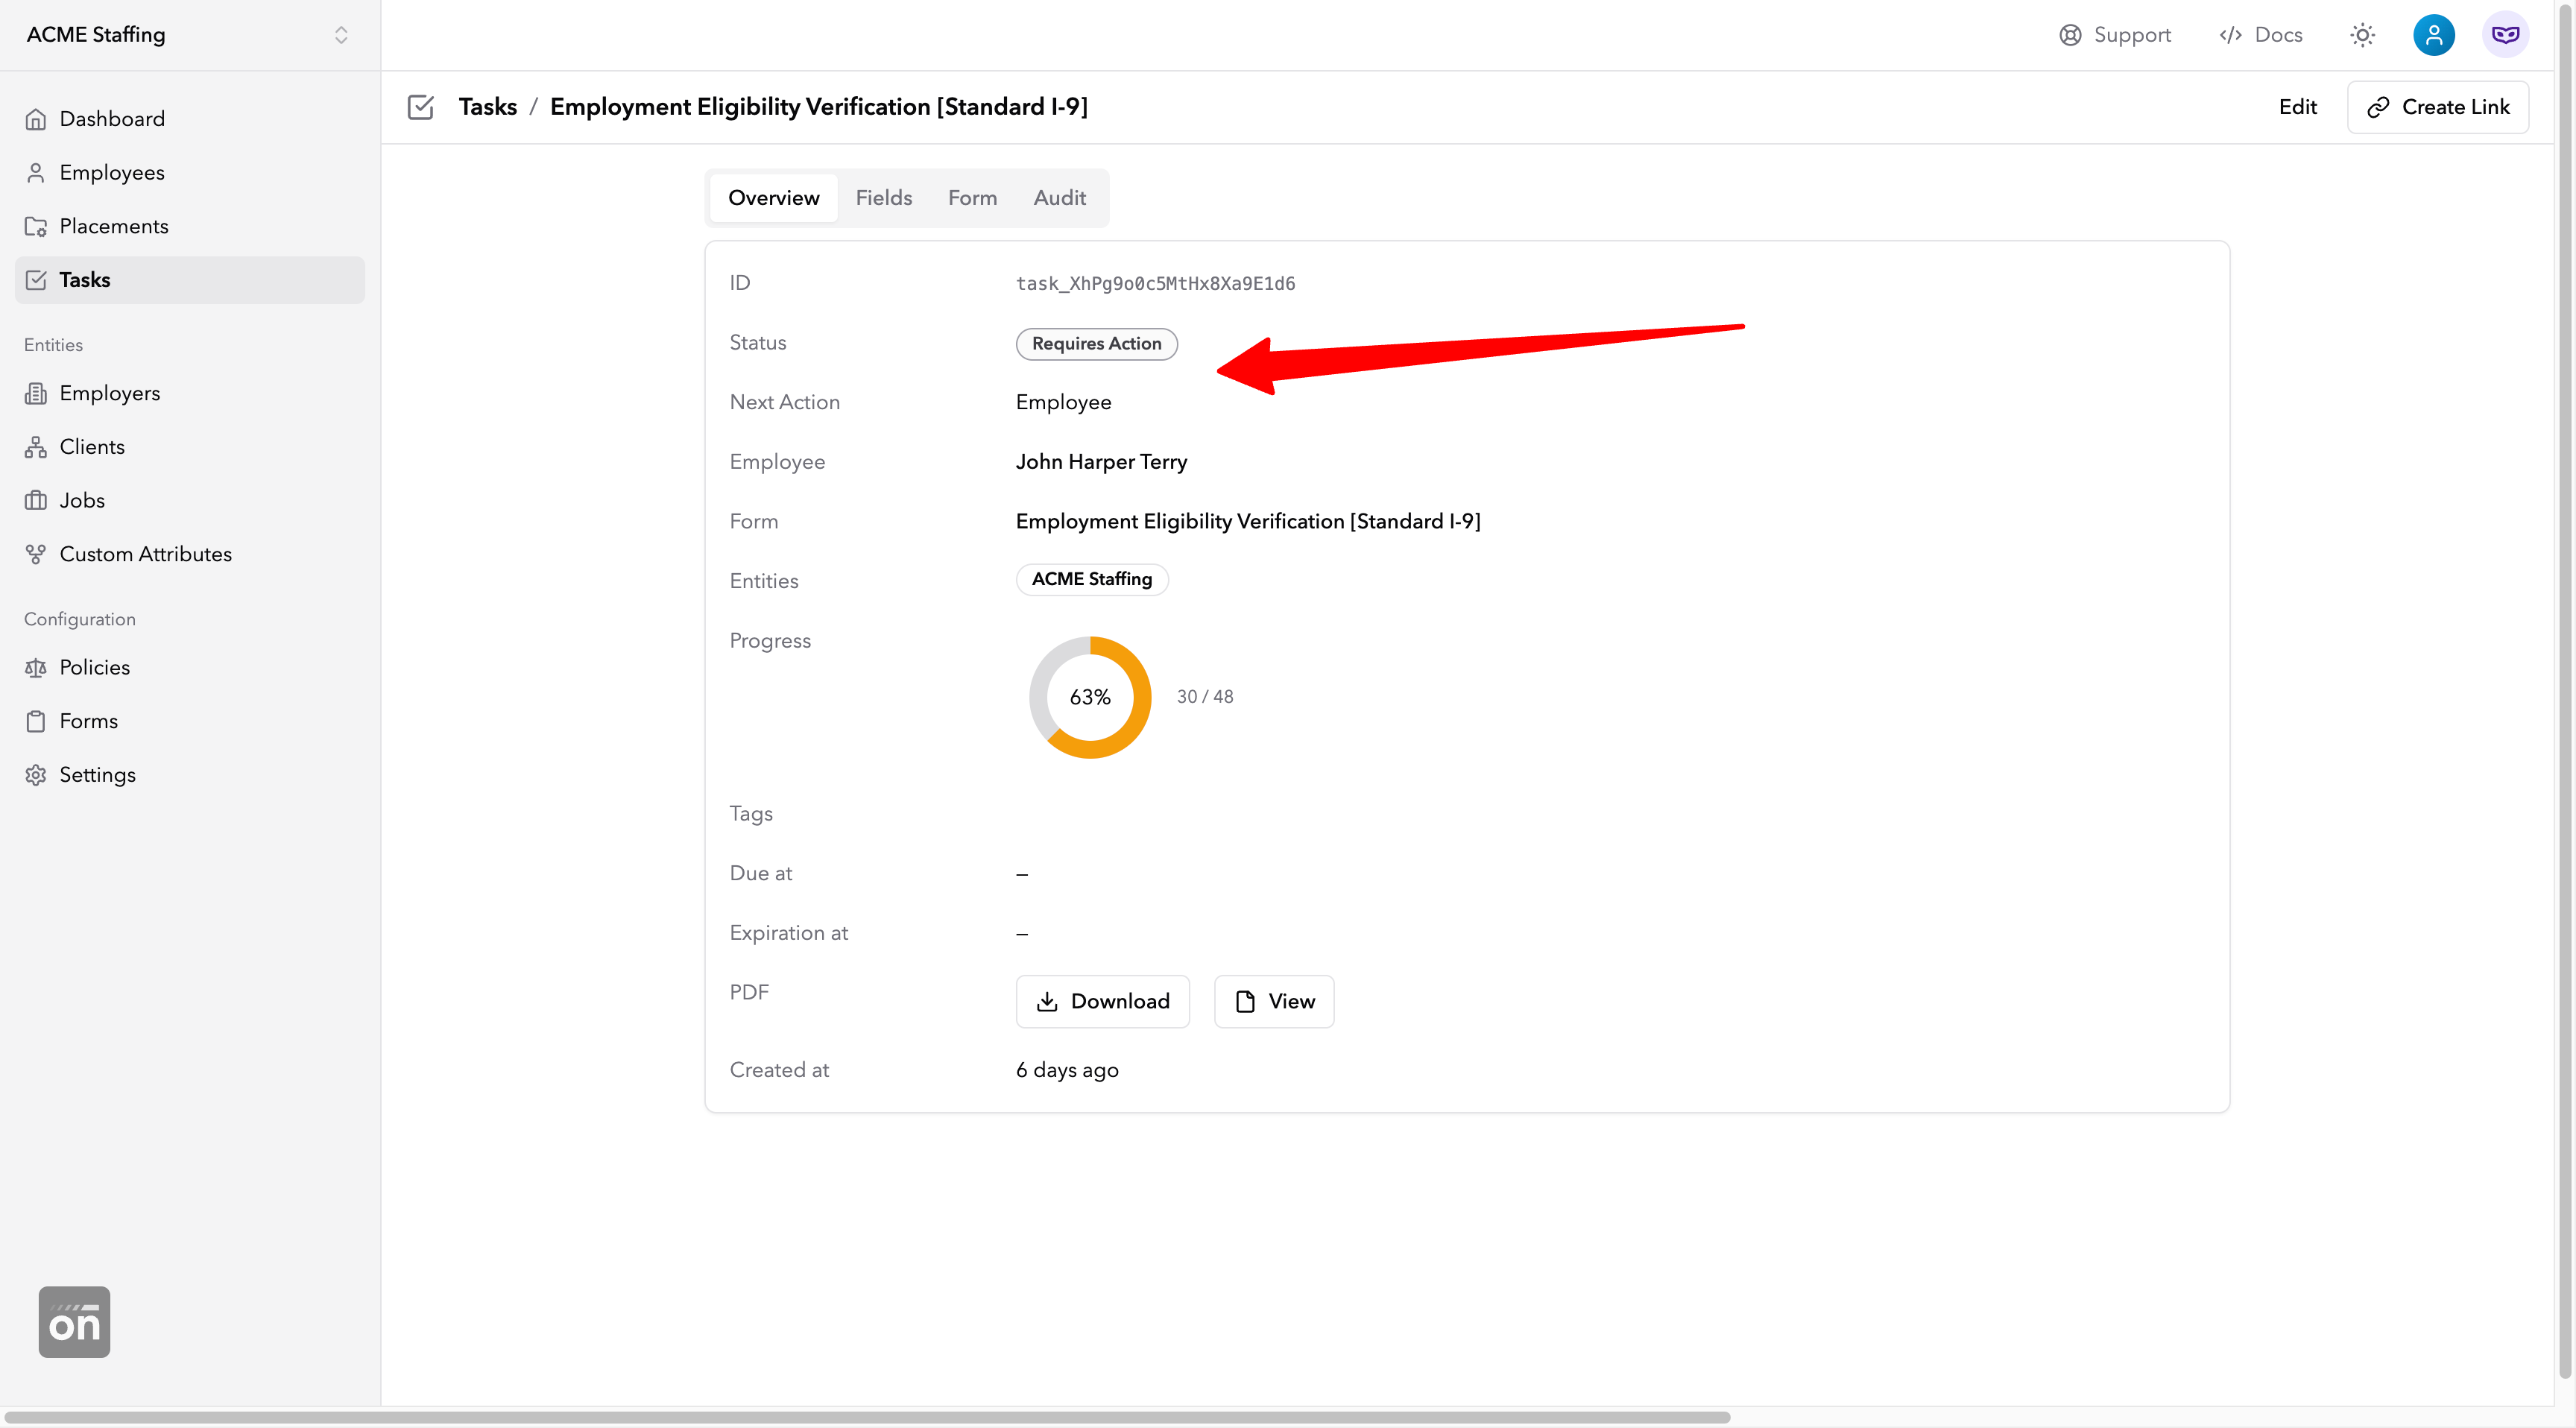Open Placements via its folder icon
This screenshot has width=2576, height=1428.
pyautogui.click(x=36, y=227)
